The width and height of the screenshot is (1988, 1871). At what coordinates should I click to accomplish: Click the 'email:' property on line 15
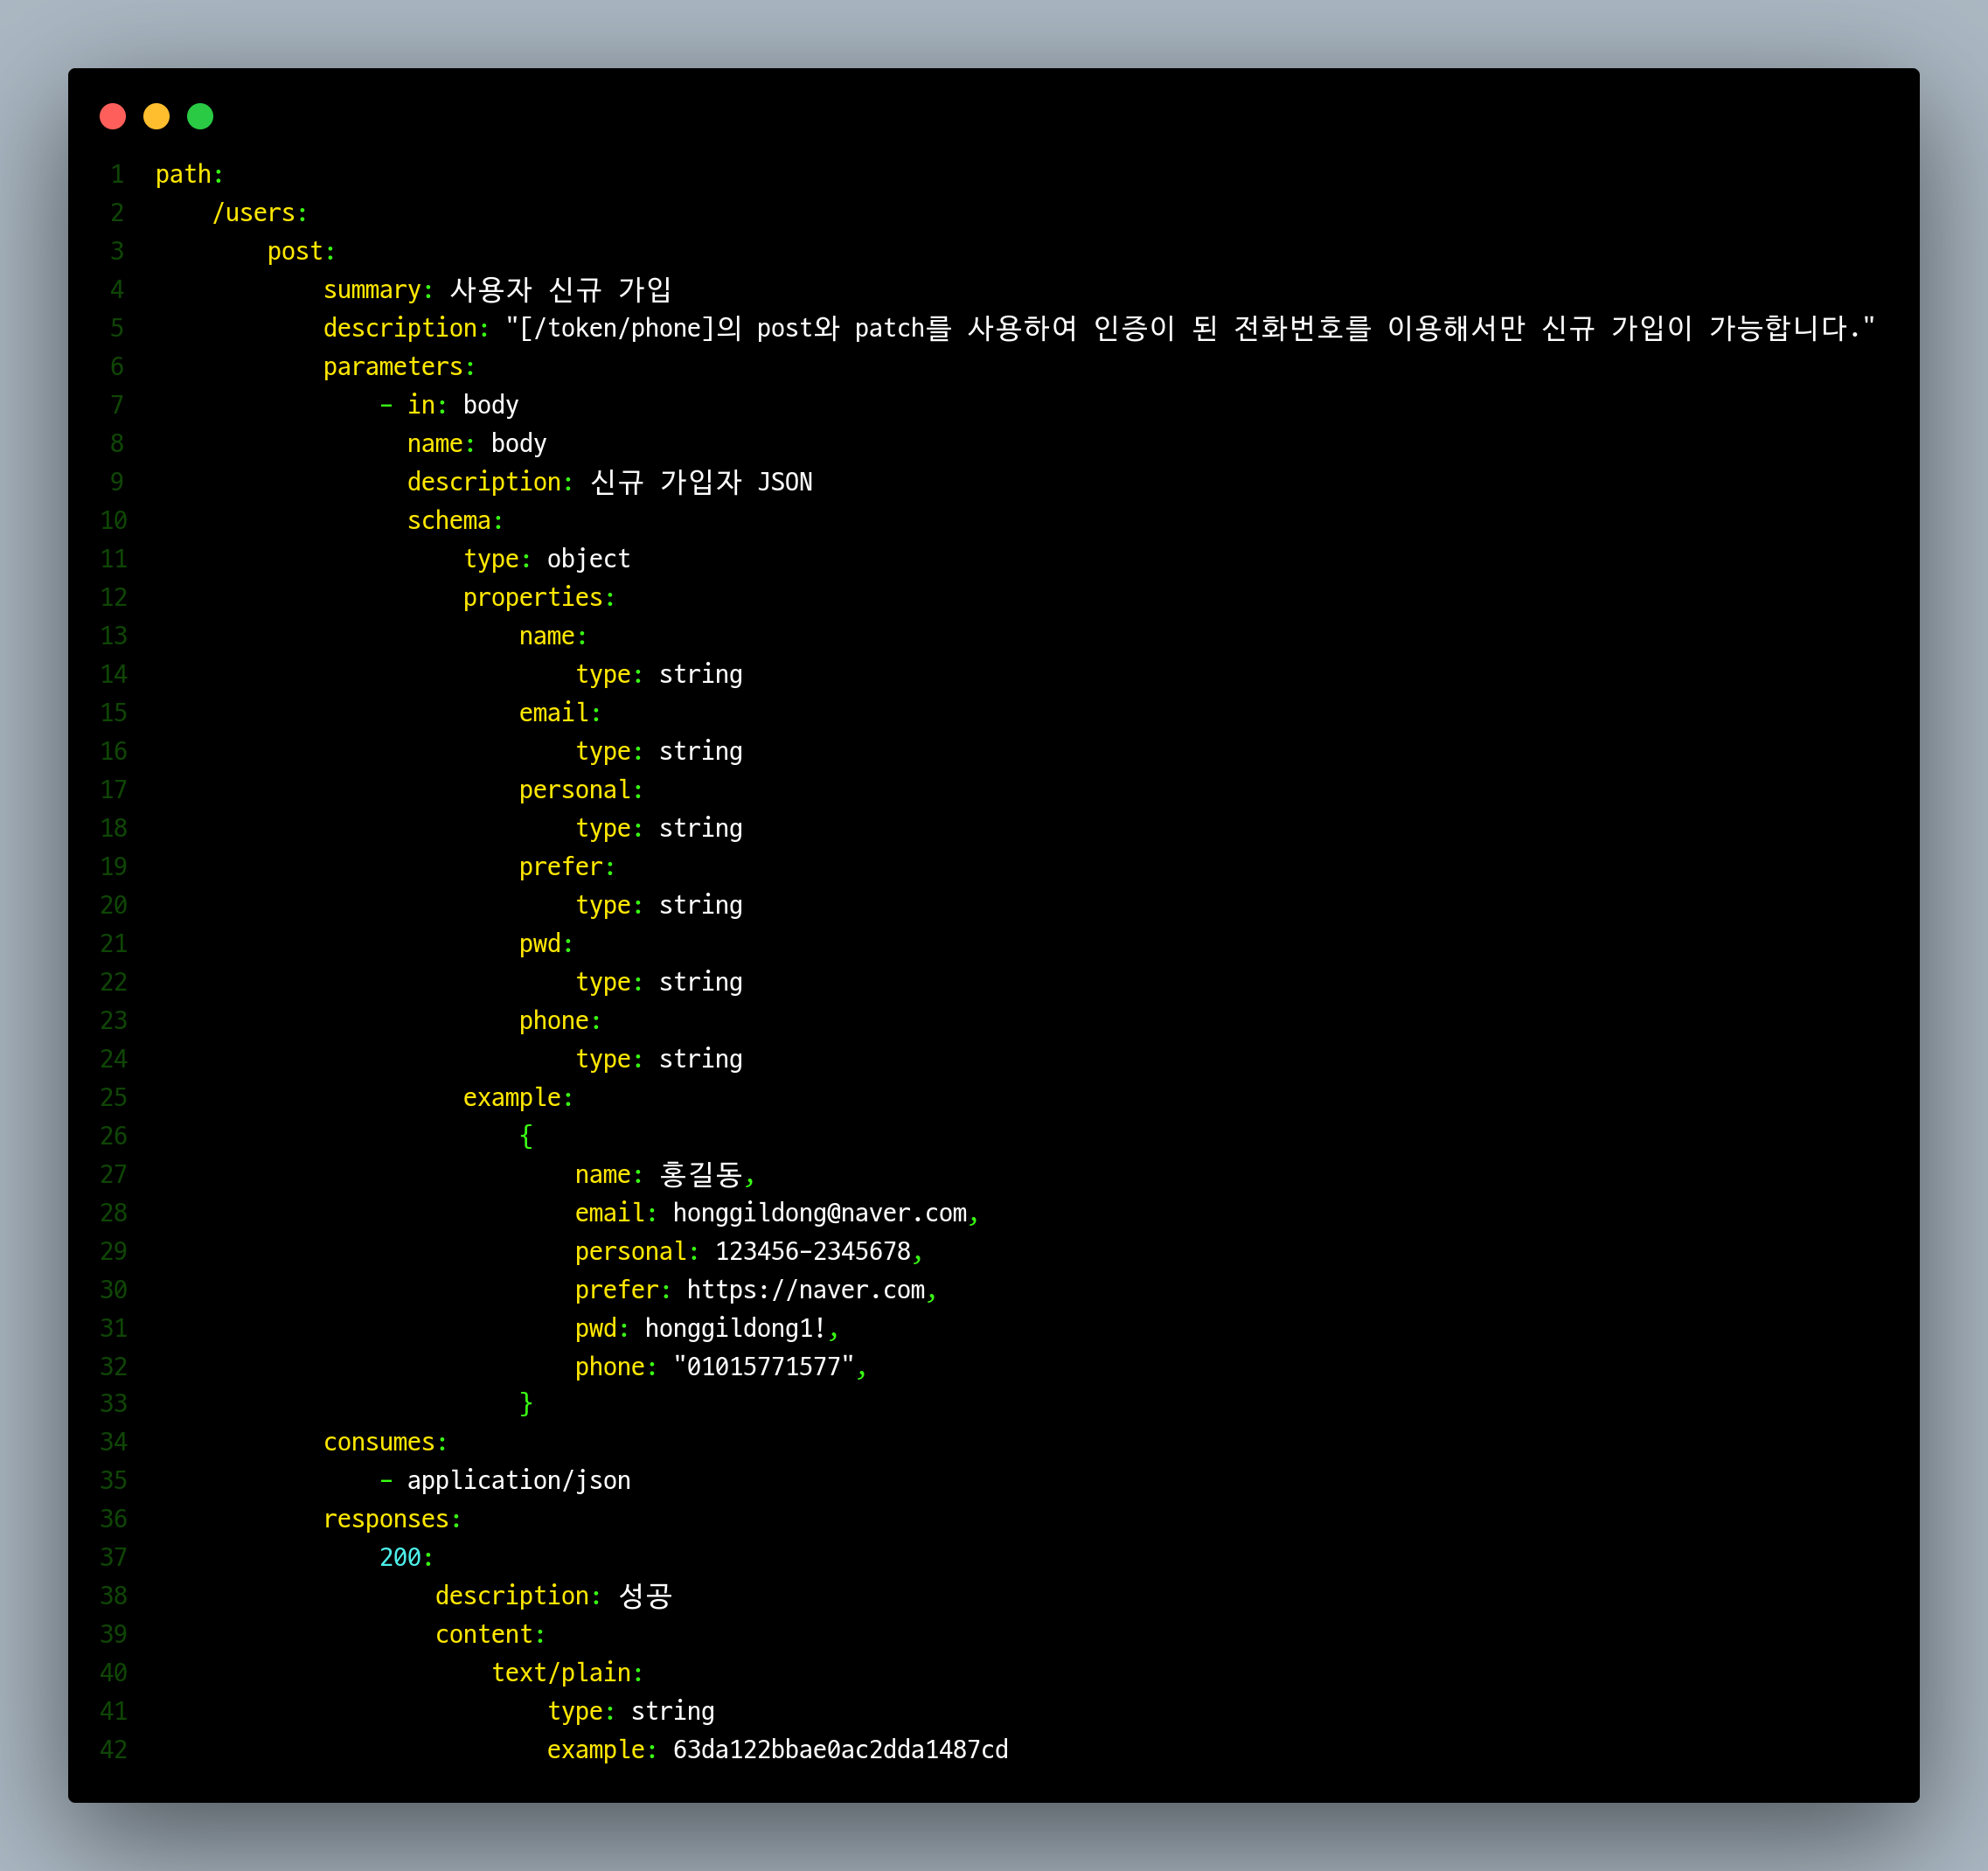[560, 713]
